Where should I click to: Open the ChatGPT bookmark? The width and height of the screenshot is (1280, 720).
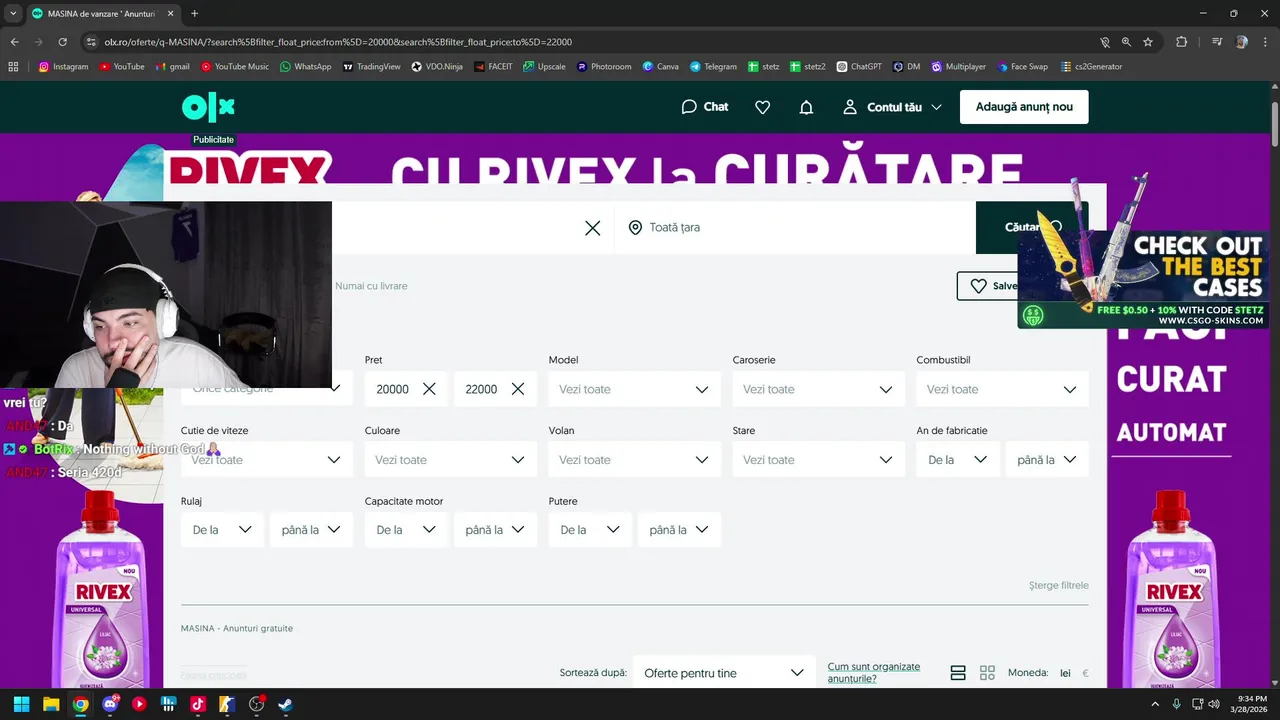(x=859, y=67)
